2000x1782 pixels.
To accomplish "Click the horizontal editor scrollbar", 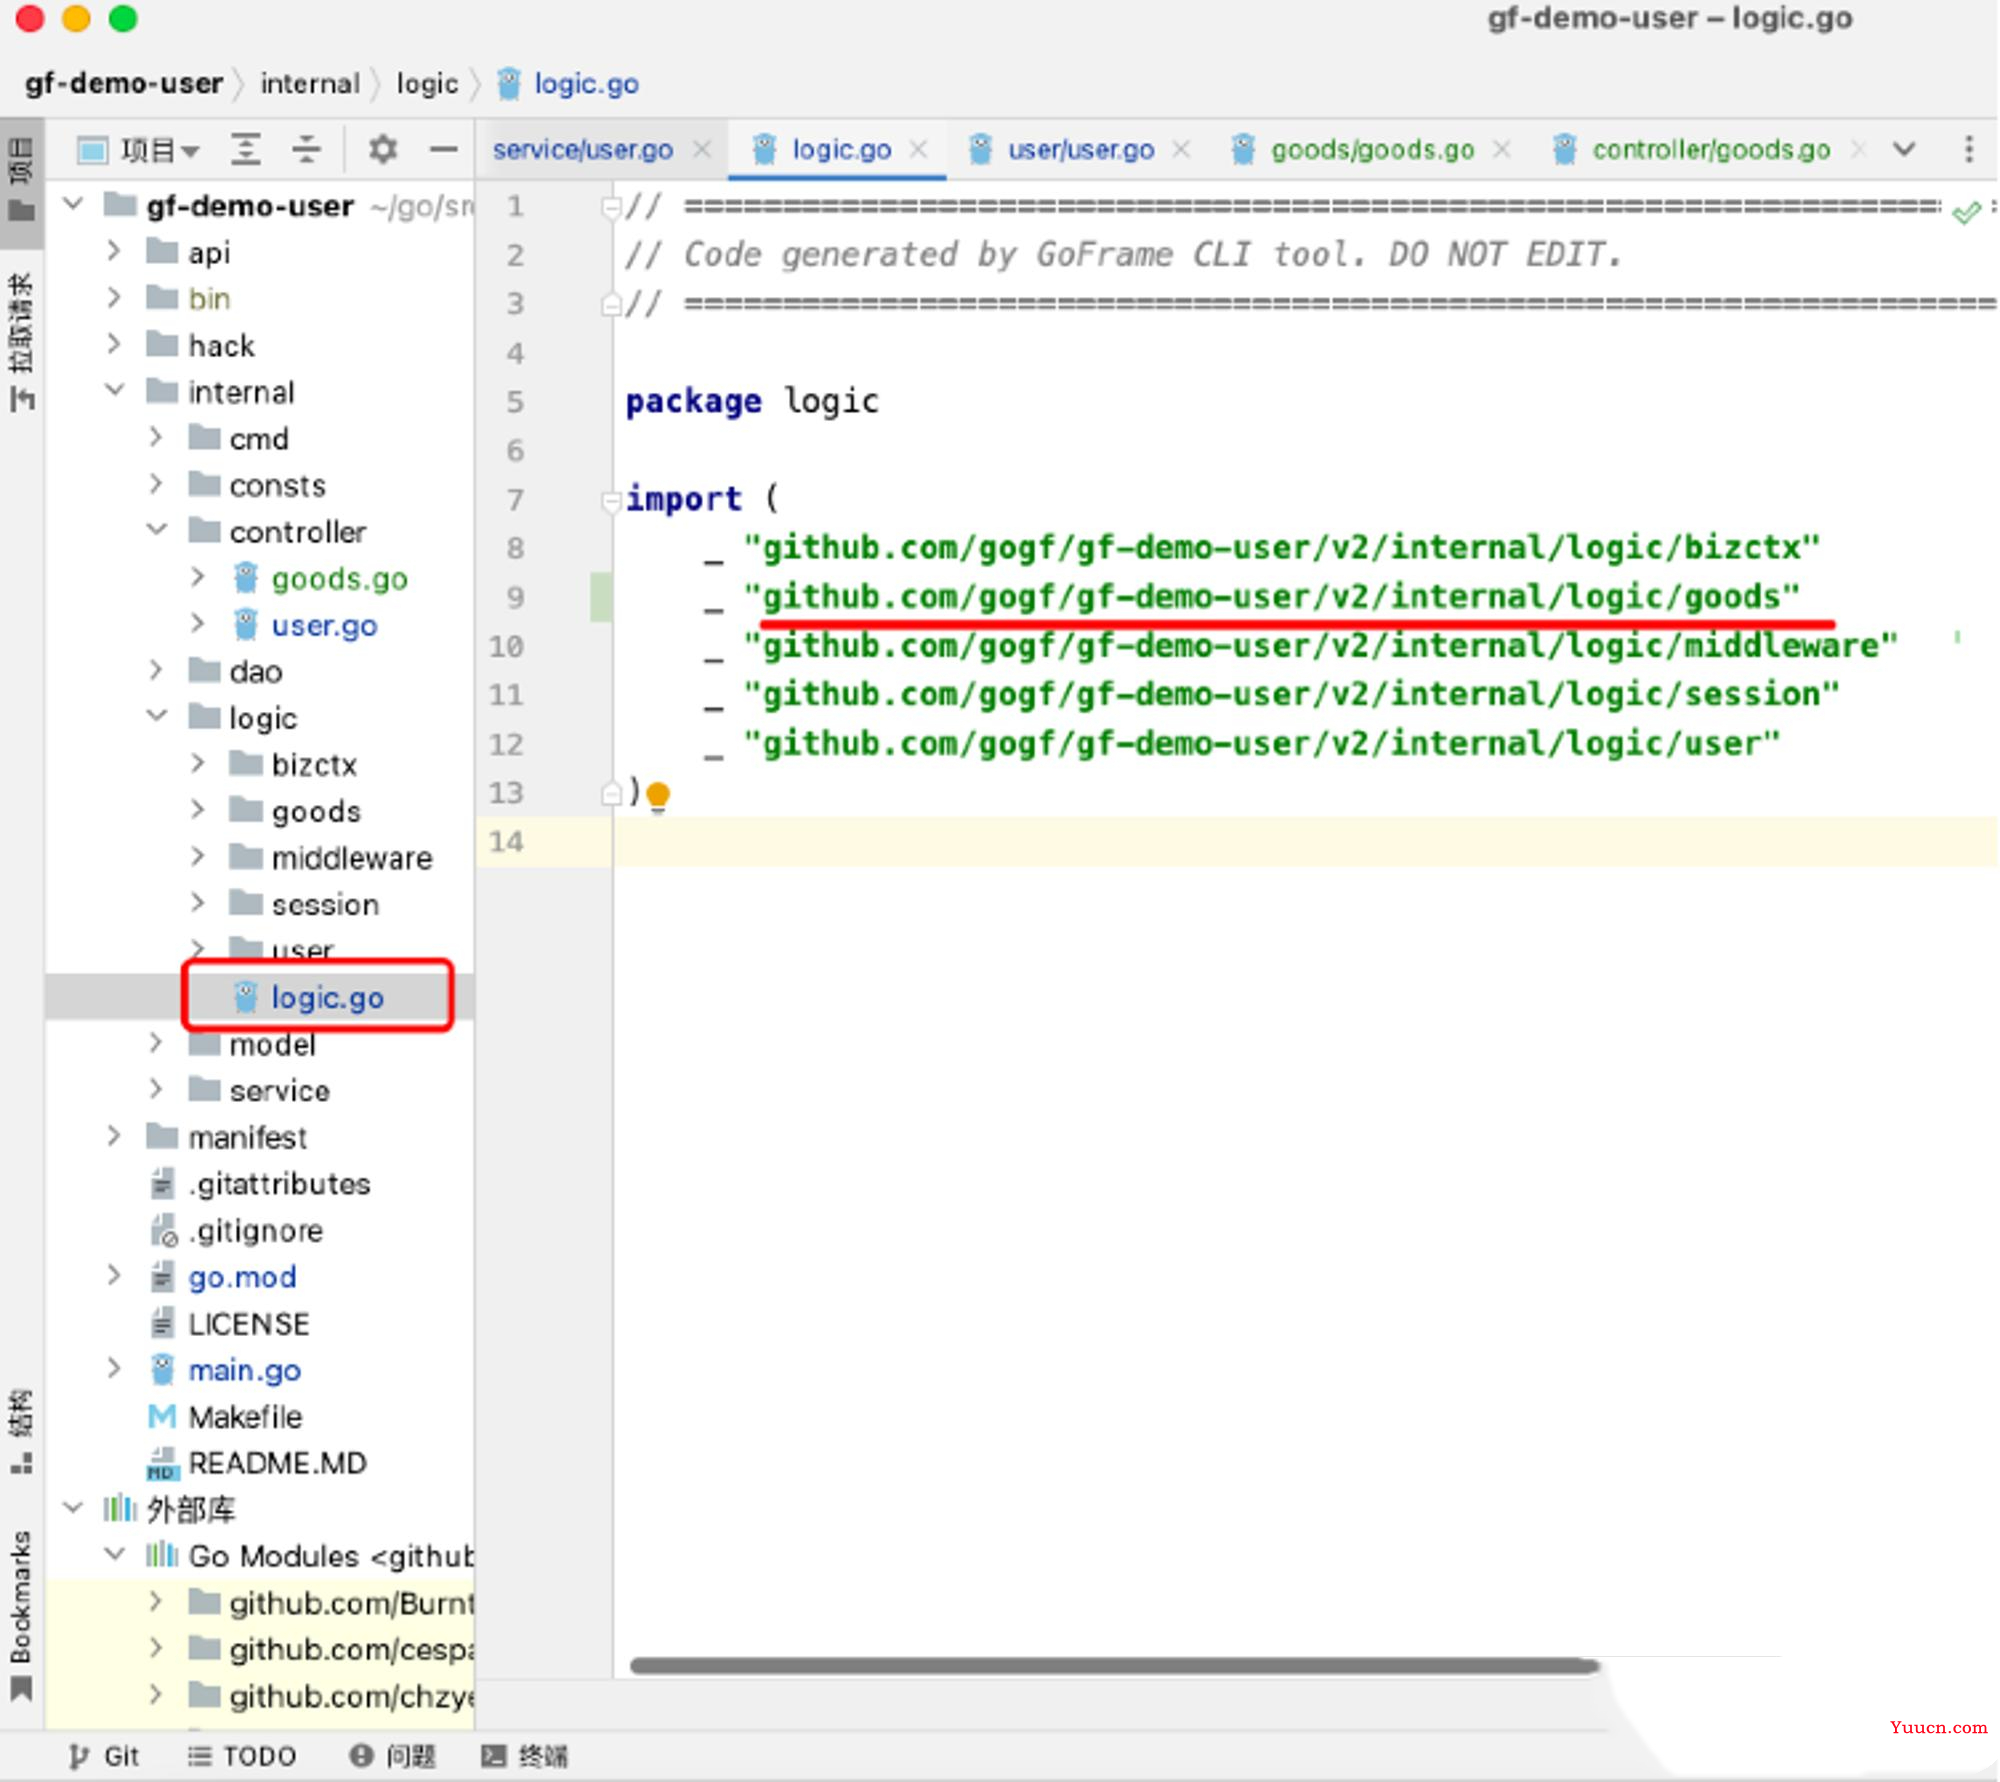I will pyautogui.click(x=1114, y=1666).
